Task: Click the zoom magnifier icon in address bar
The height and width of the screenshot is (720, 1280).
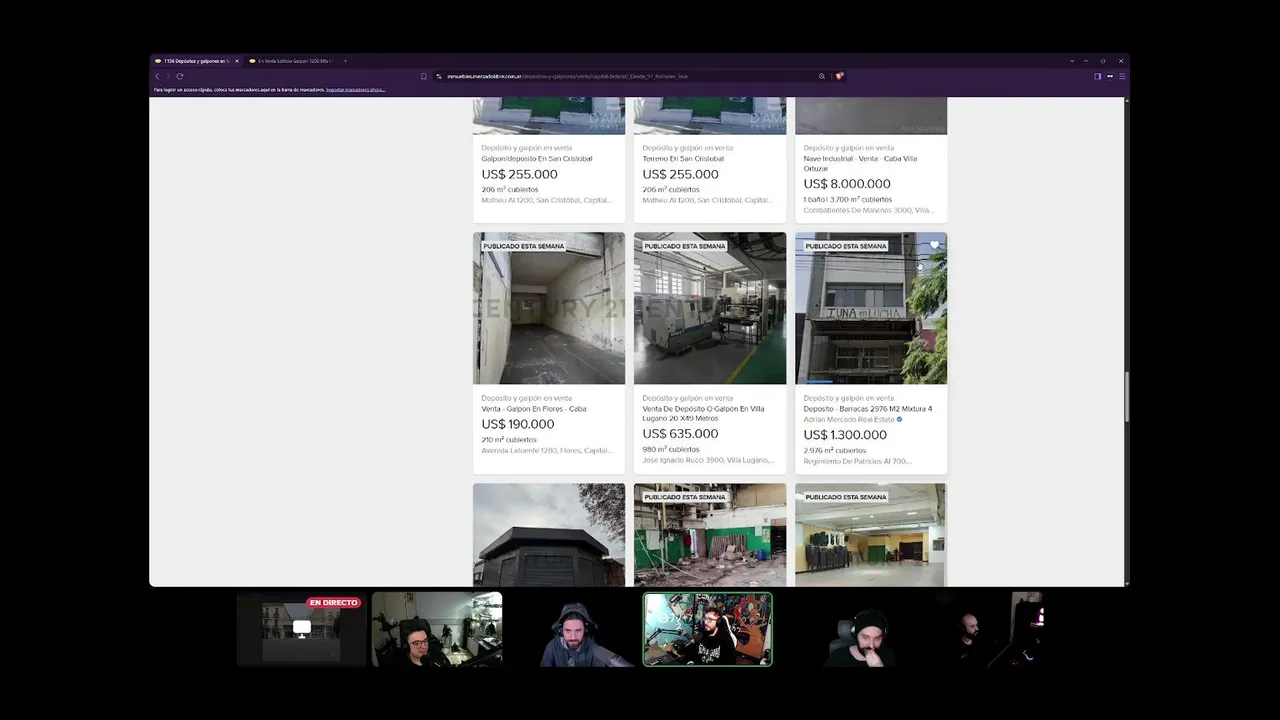Action: coord(822,76)
